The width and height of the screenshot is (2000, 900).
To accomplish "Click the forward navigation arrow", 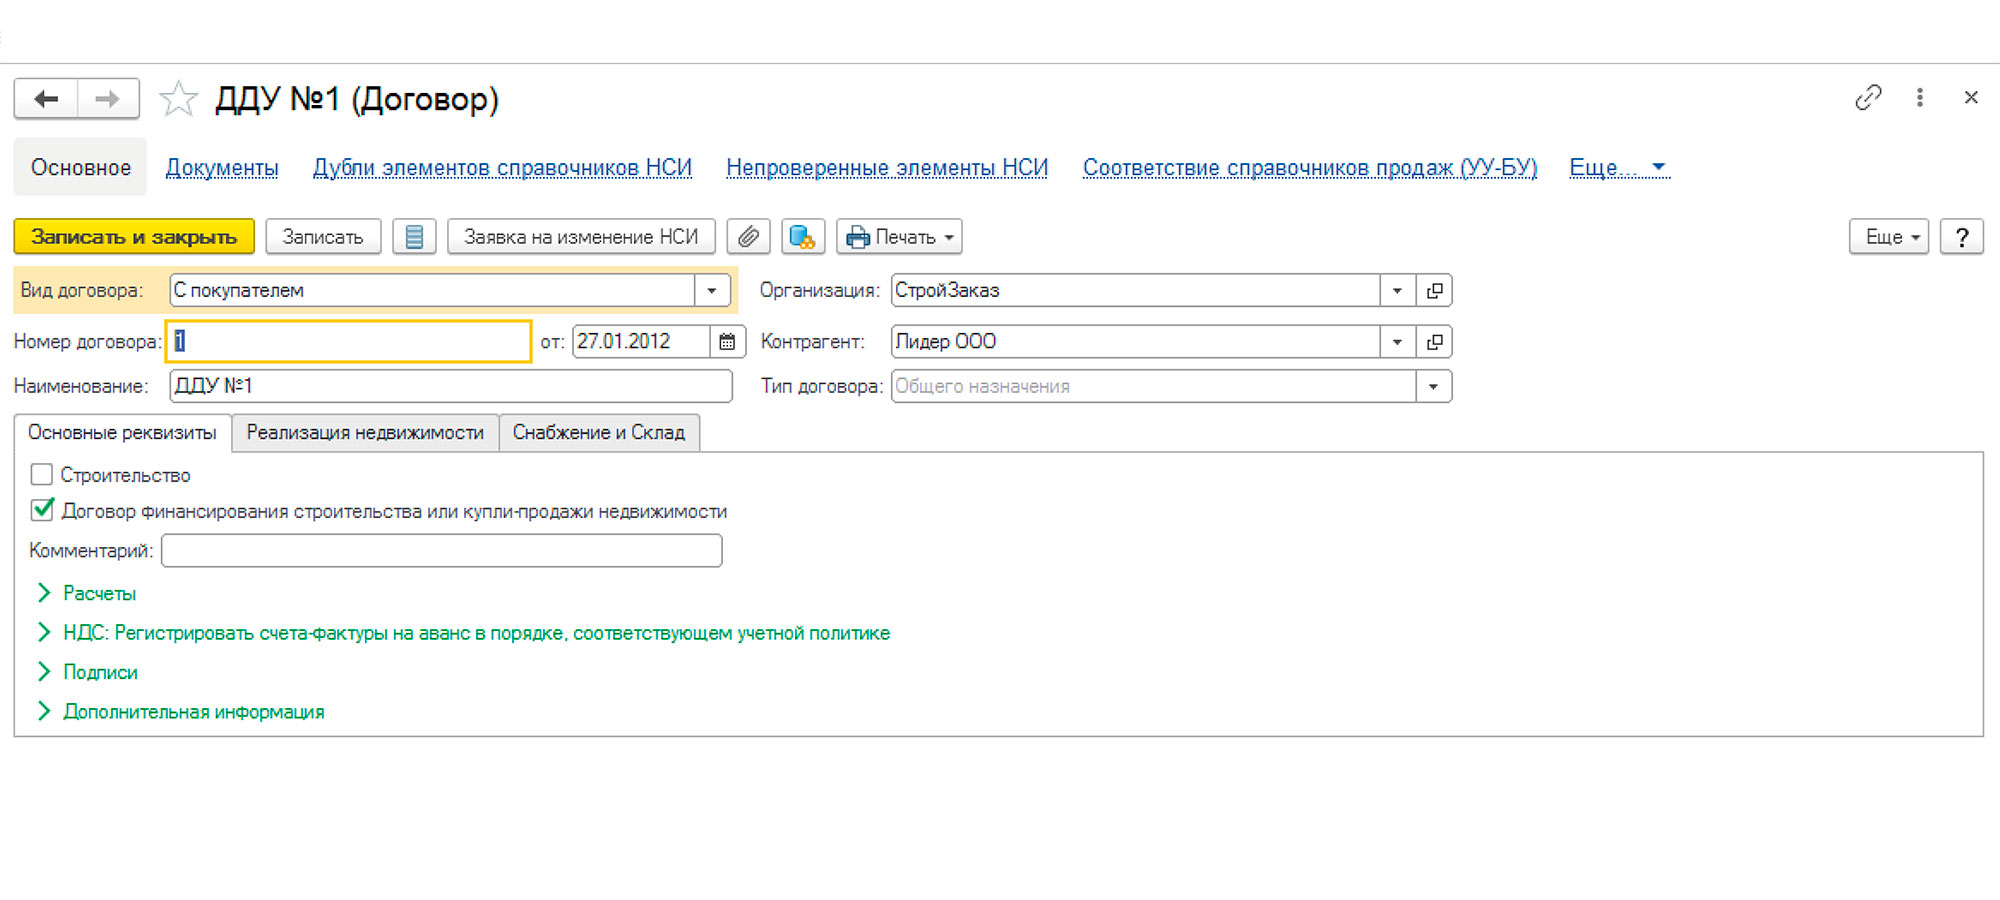I will coord(108,99).
